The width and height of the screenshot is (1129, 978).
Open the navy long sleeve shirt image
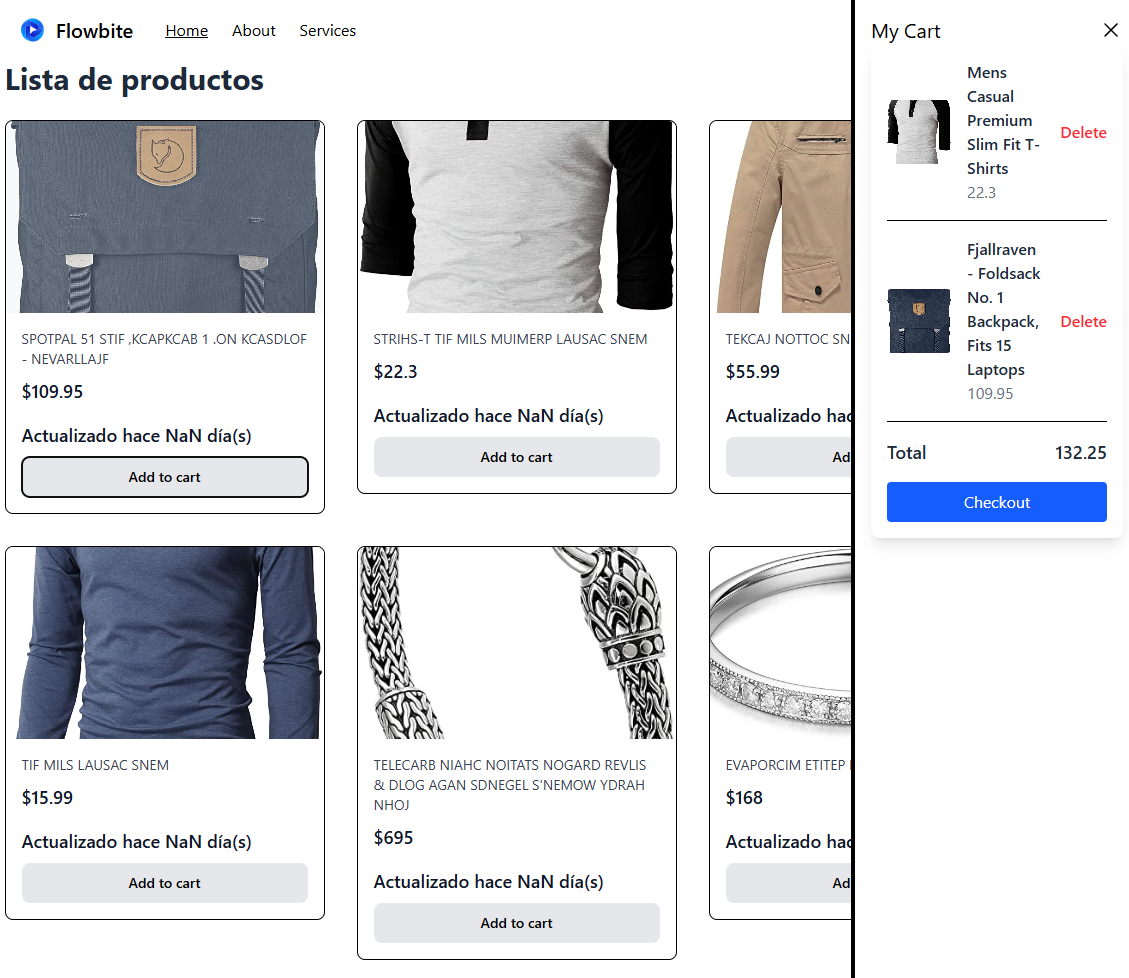(165, 643)
